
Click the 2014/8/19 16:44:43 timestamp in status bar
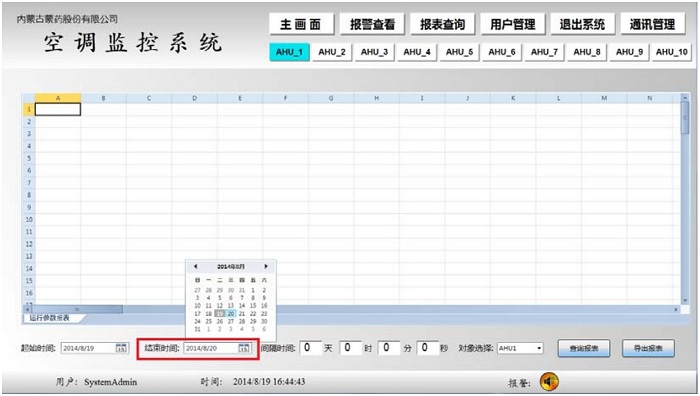click(x=269, y=382)
